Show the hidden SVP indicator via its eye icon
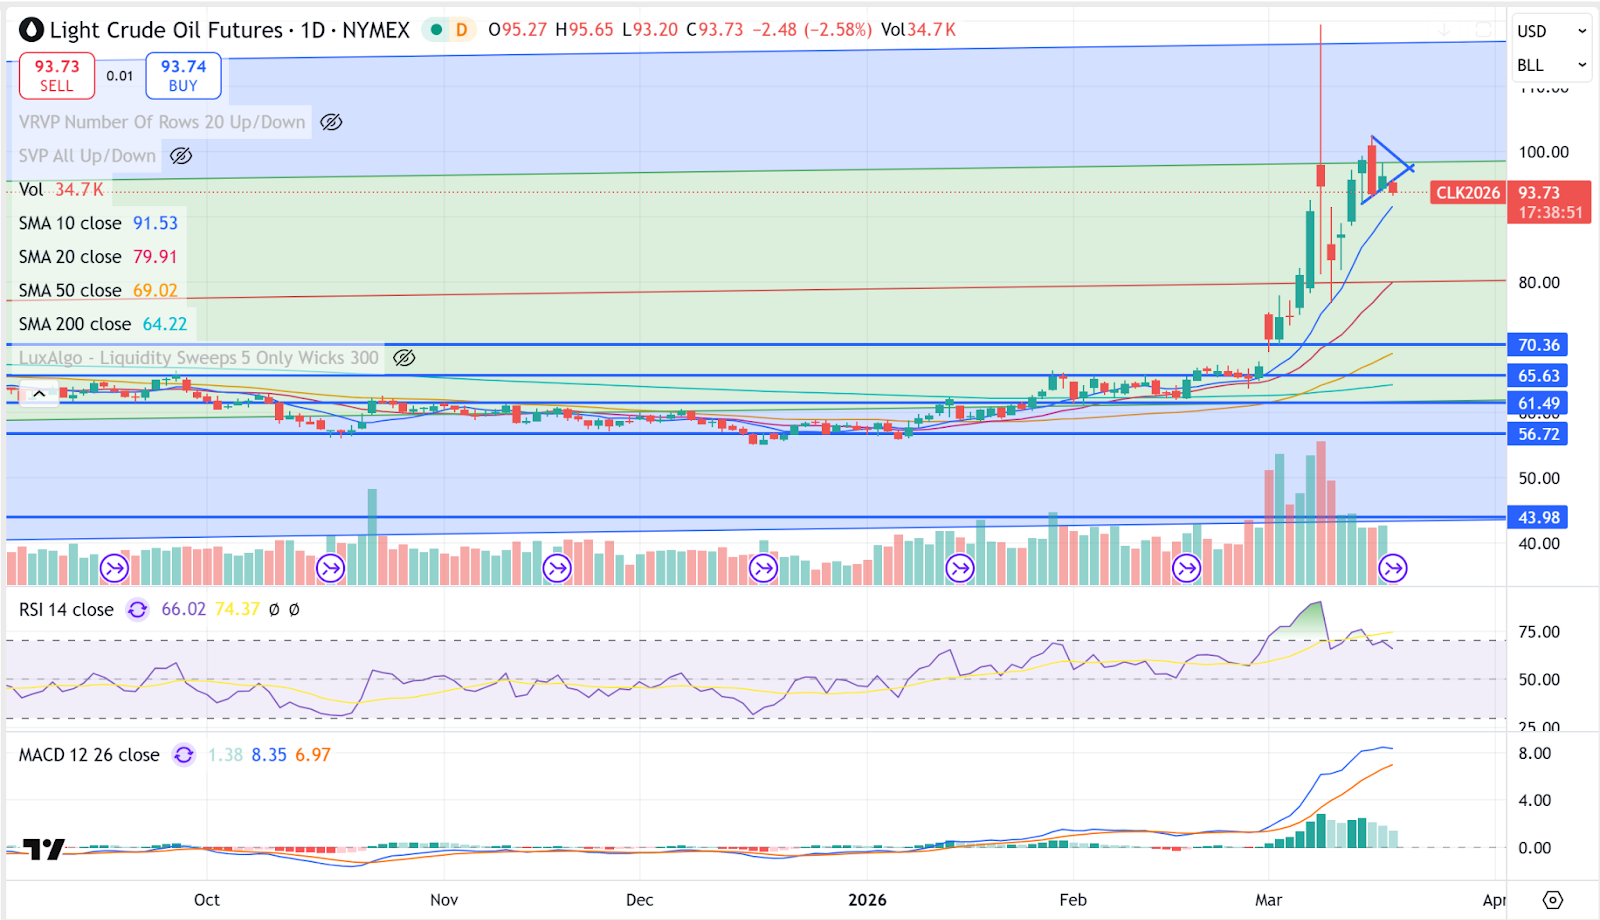Screen dimensions: 1600x920 point(181,156)
